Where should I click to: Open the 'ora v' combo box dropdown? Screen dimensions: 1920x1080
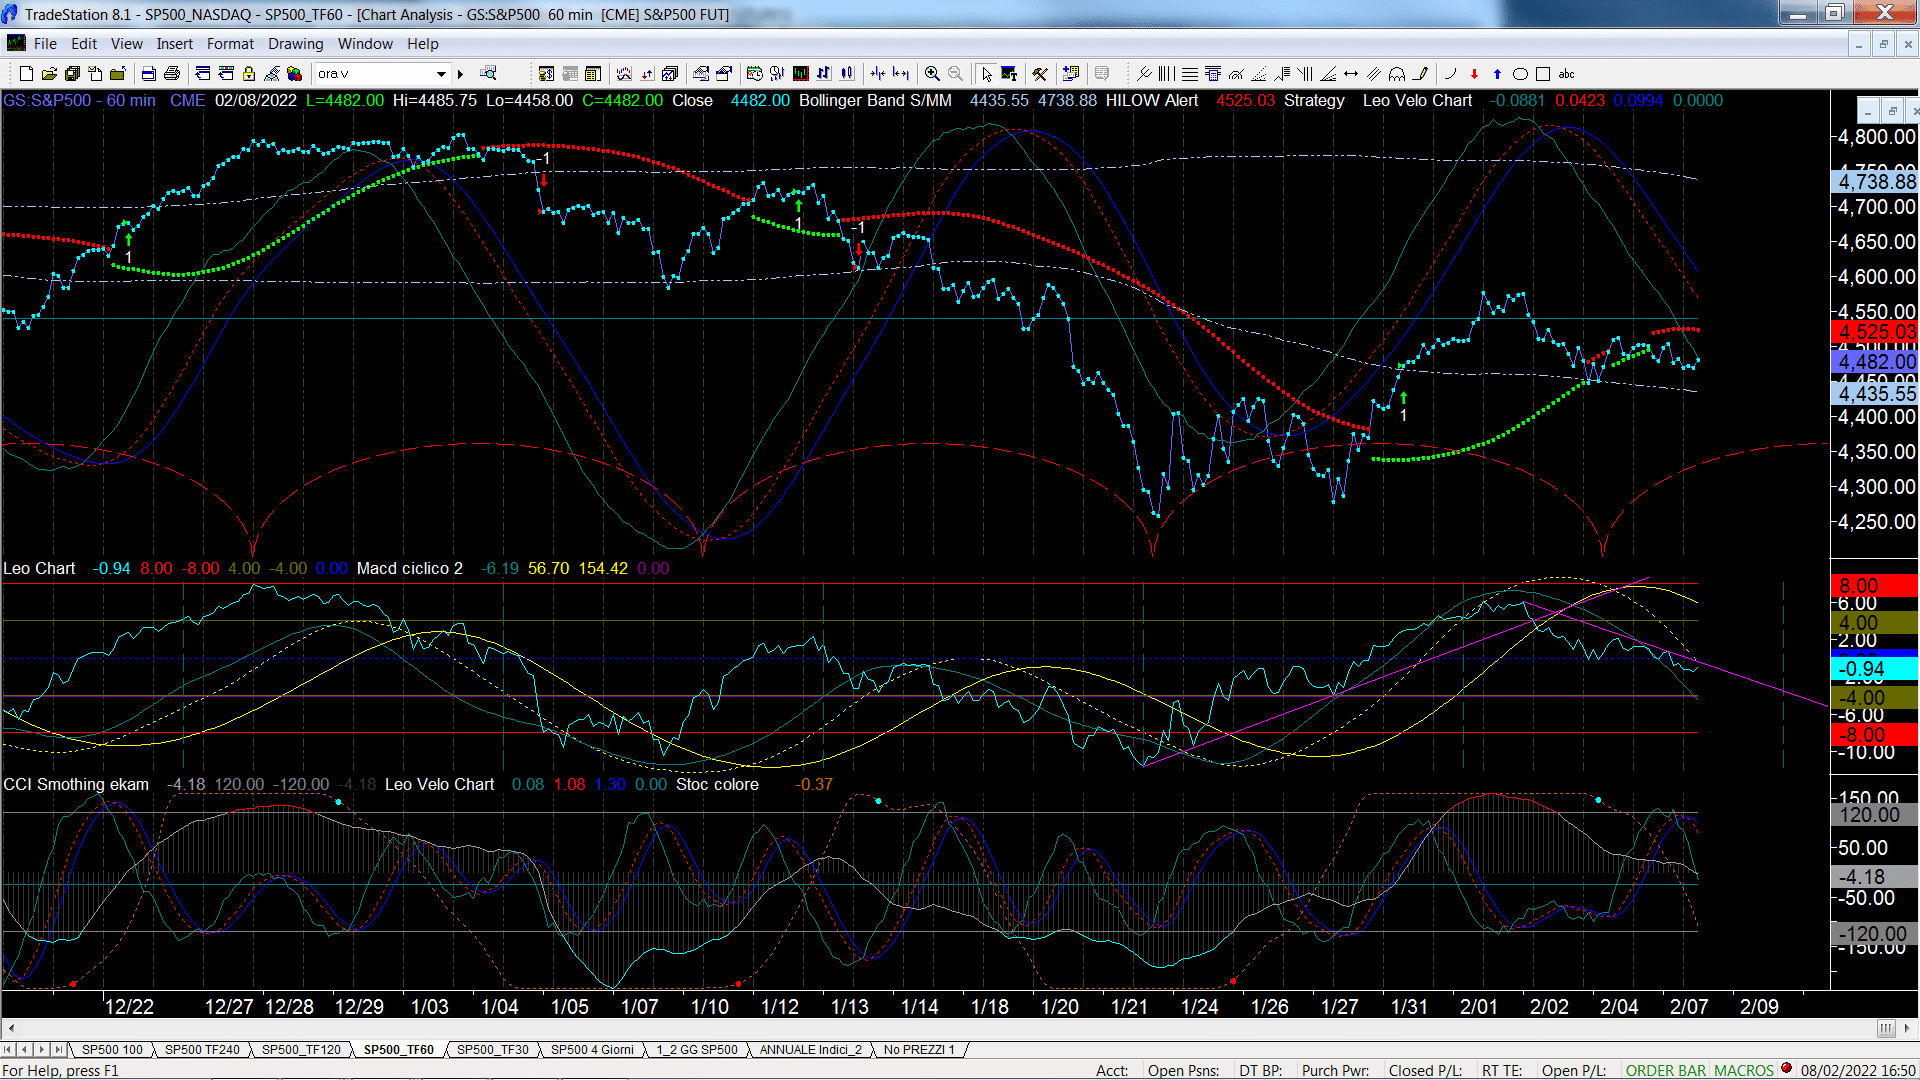tap(441, 74)
